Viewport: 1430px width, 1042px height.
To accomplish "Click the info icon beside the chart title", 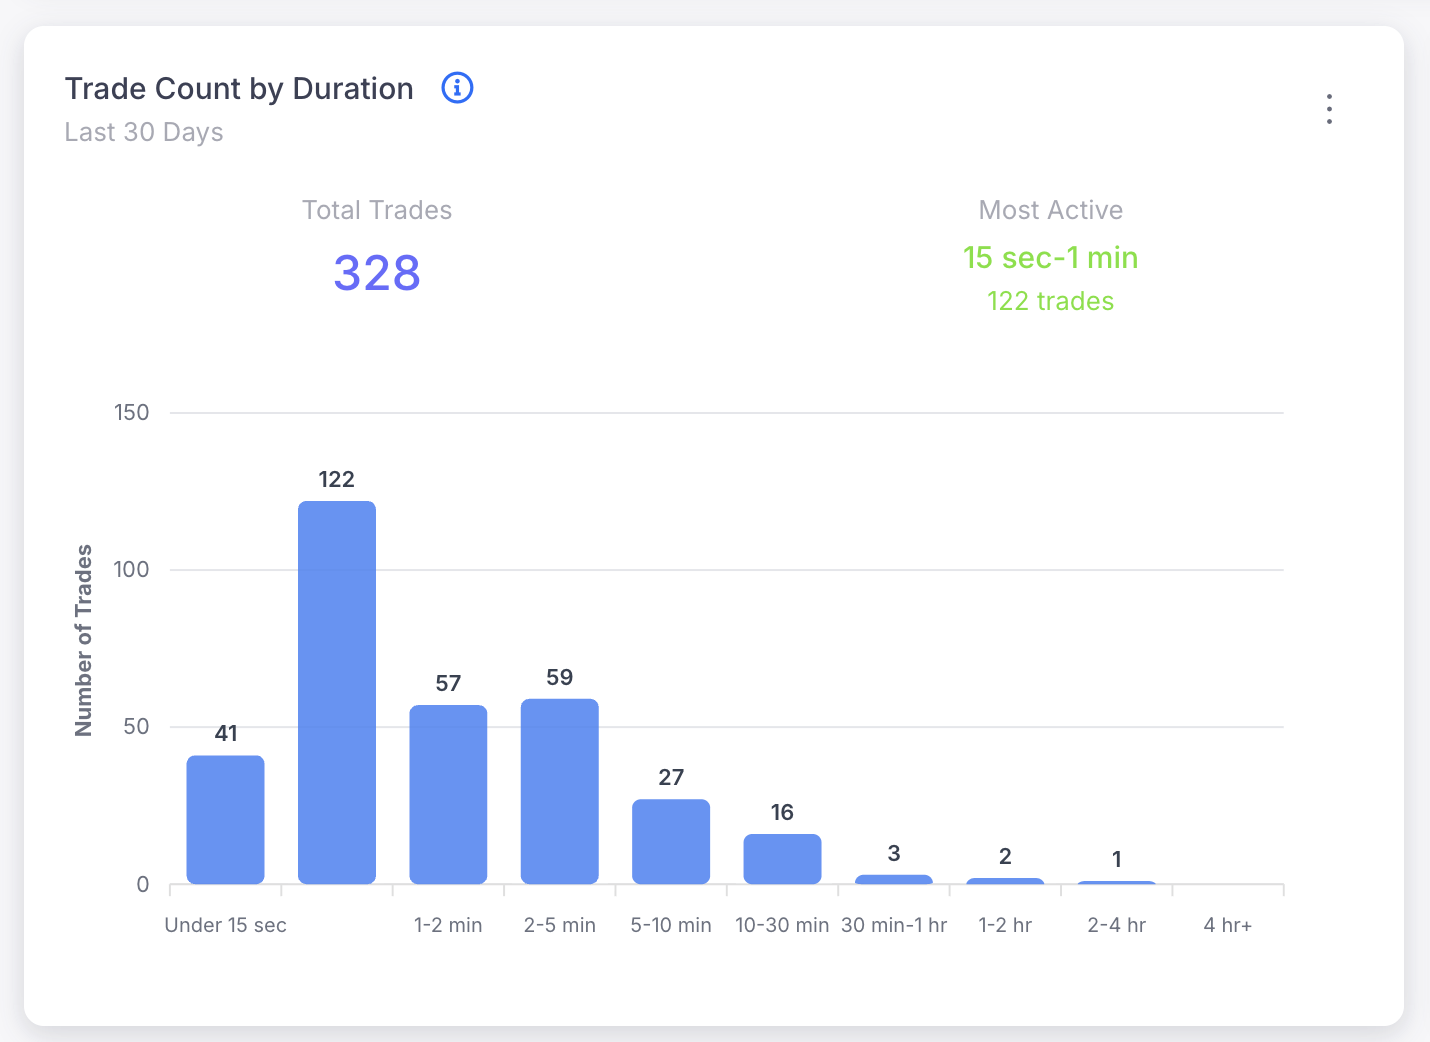I will (457, 88).
